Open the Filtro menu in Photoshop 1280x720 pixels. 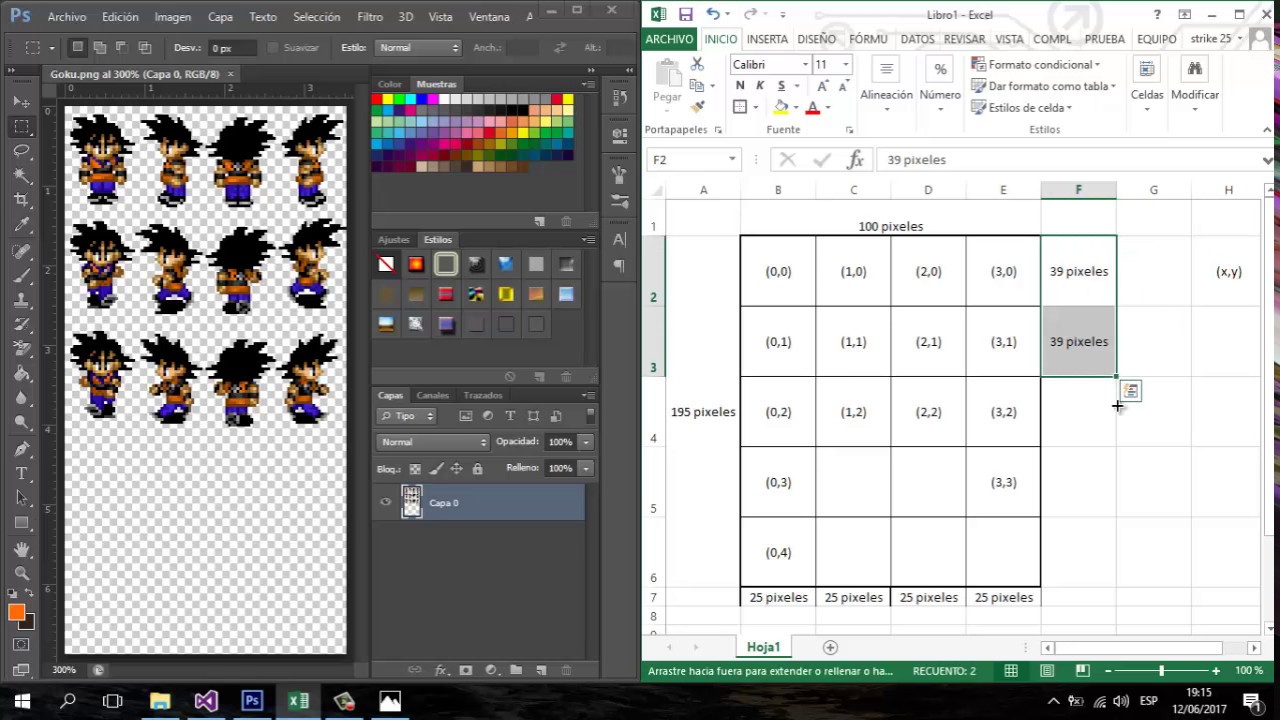click(370, 17)
